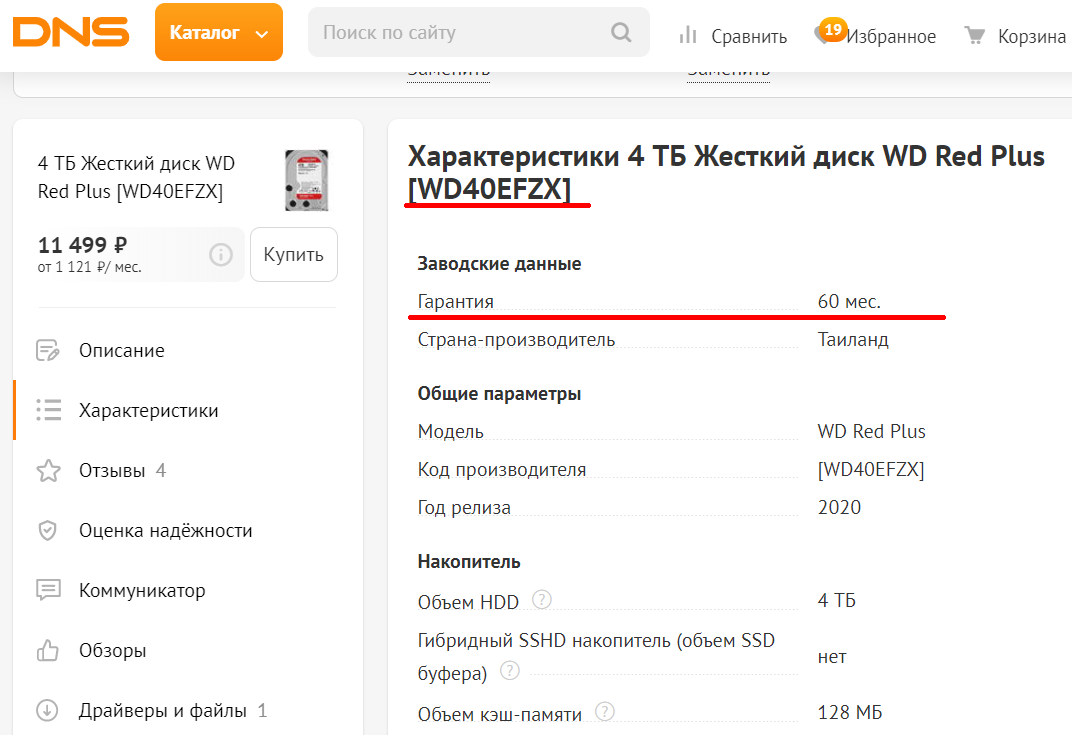This screenshot has height=735, width=1072.
Task: Click help icon next to Объем кэш-памяти
Action: (x=604, y=712)
